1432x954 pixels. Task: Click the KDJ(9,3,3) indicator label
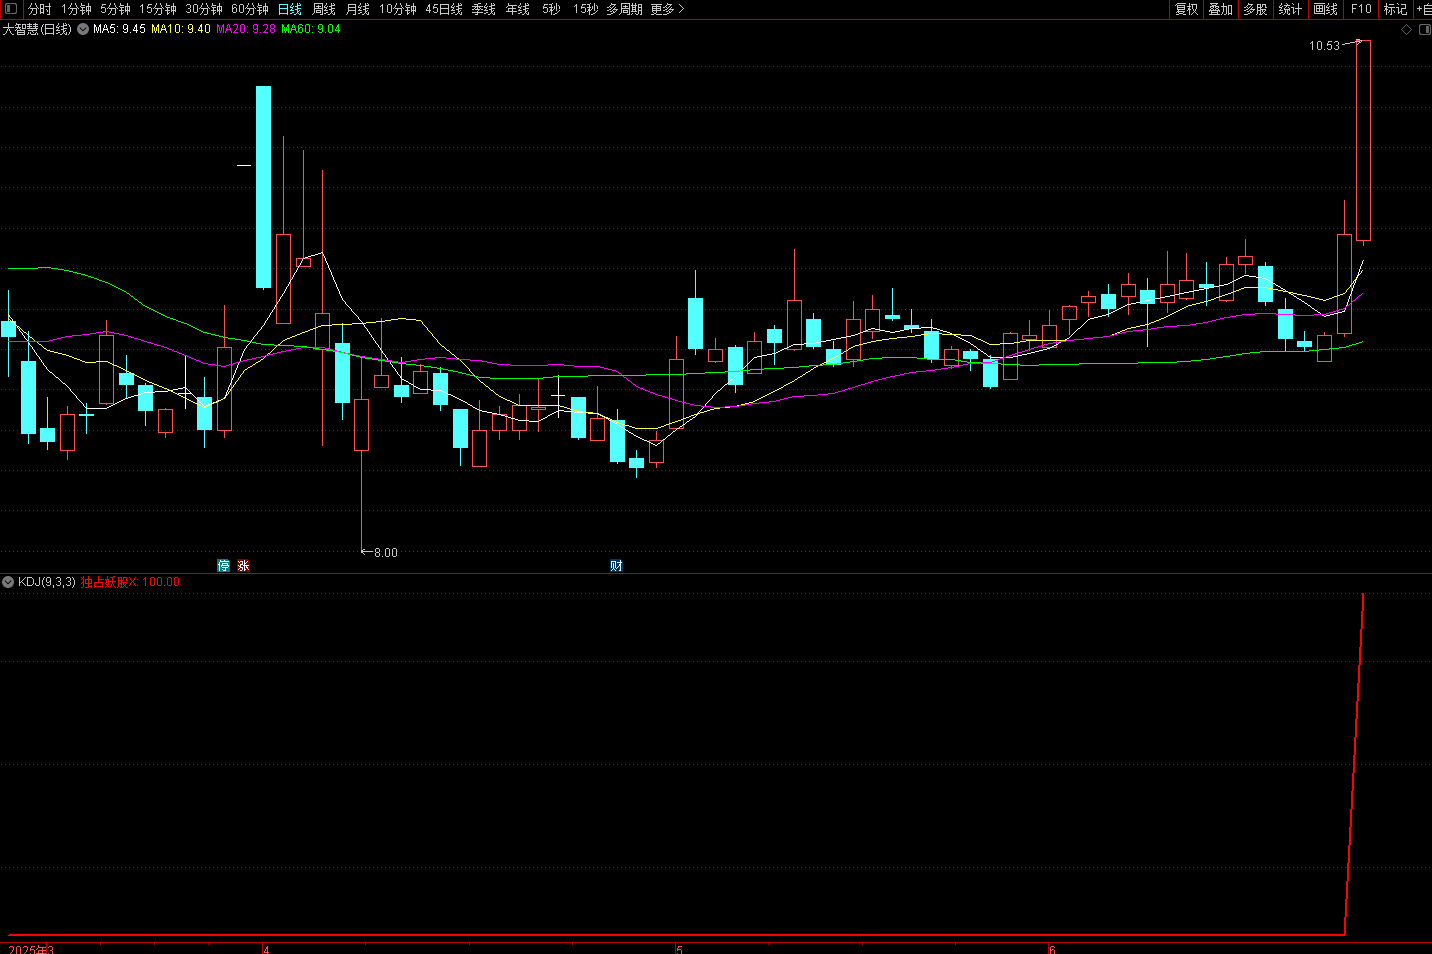(47, 581)
